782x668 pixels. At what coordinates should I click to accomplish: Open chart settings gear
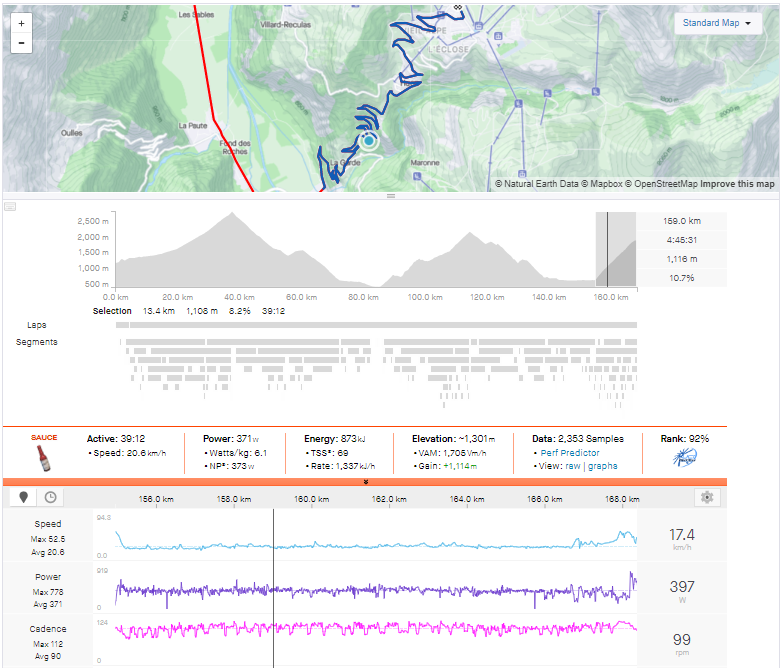pos(707,497)
